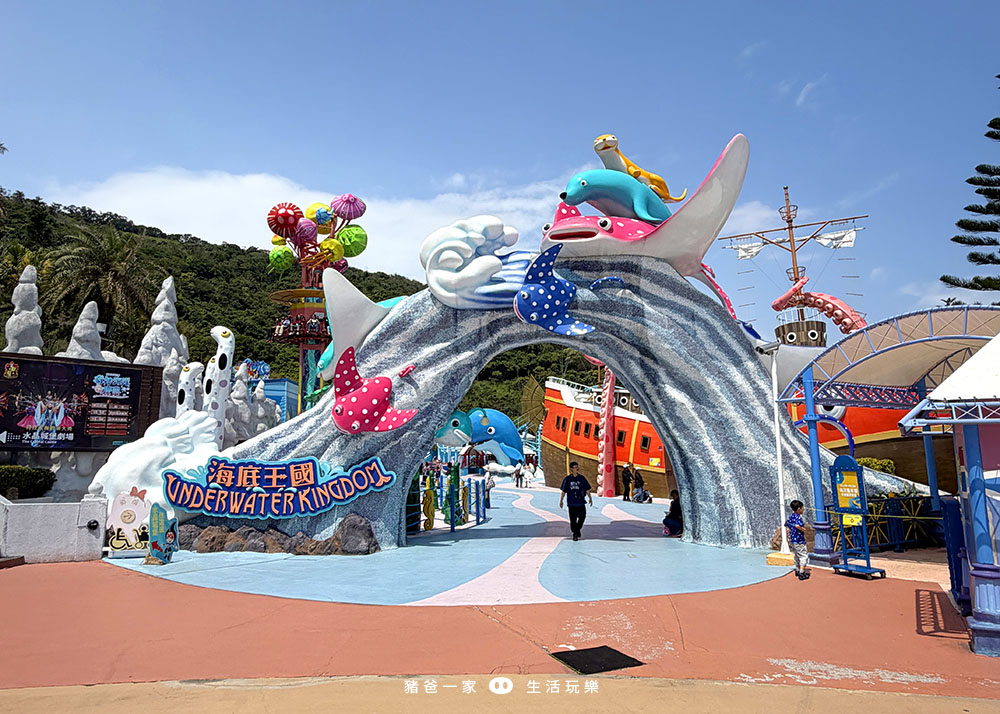Click the speaker icon on the billboard
Image resolution: width=1000 pixels, height=714 pixels.
click(x=6, y=437)
